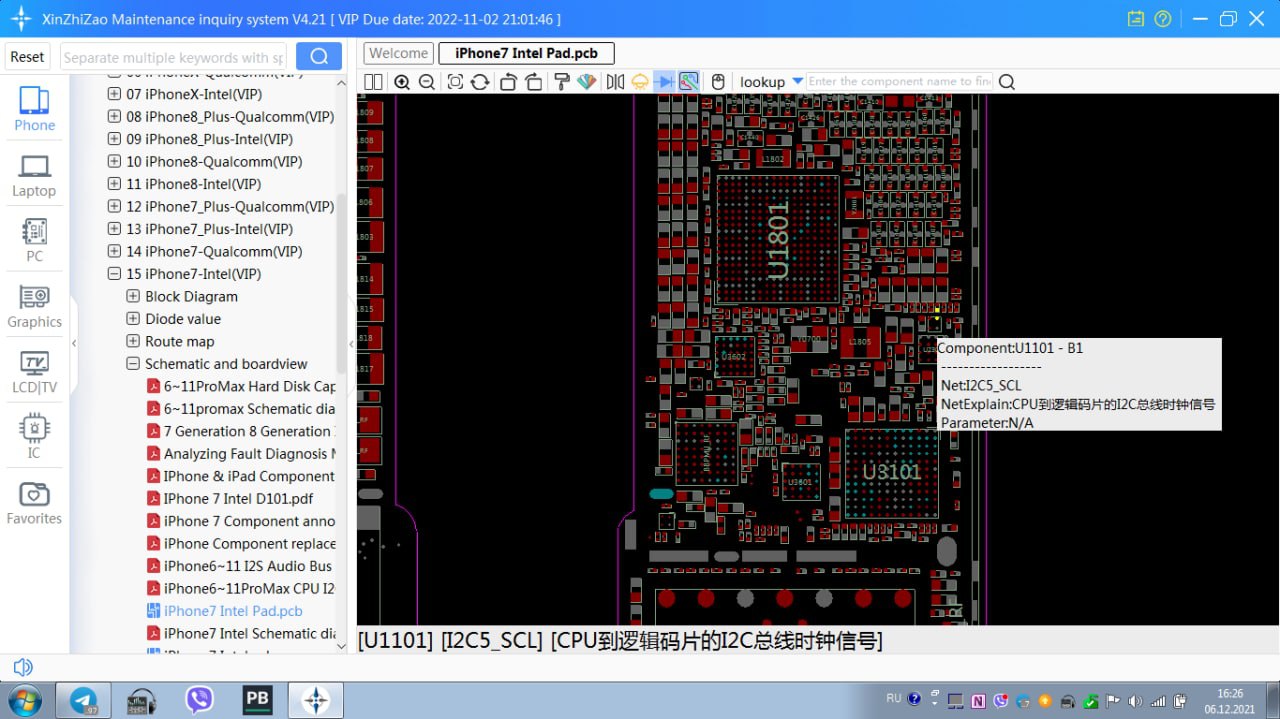Select the iPhone7 Intel Pad.pcb tab

[526, 54]
